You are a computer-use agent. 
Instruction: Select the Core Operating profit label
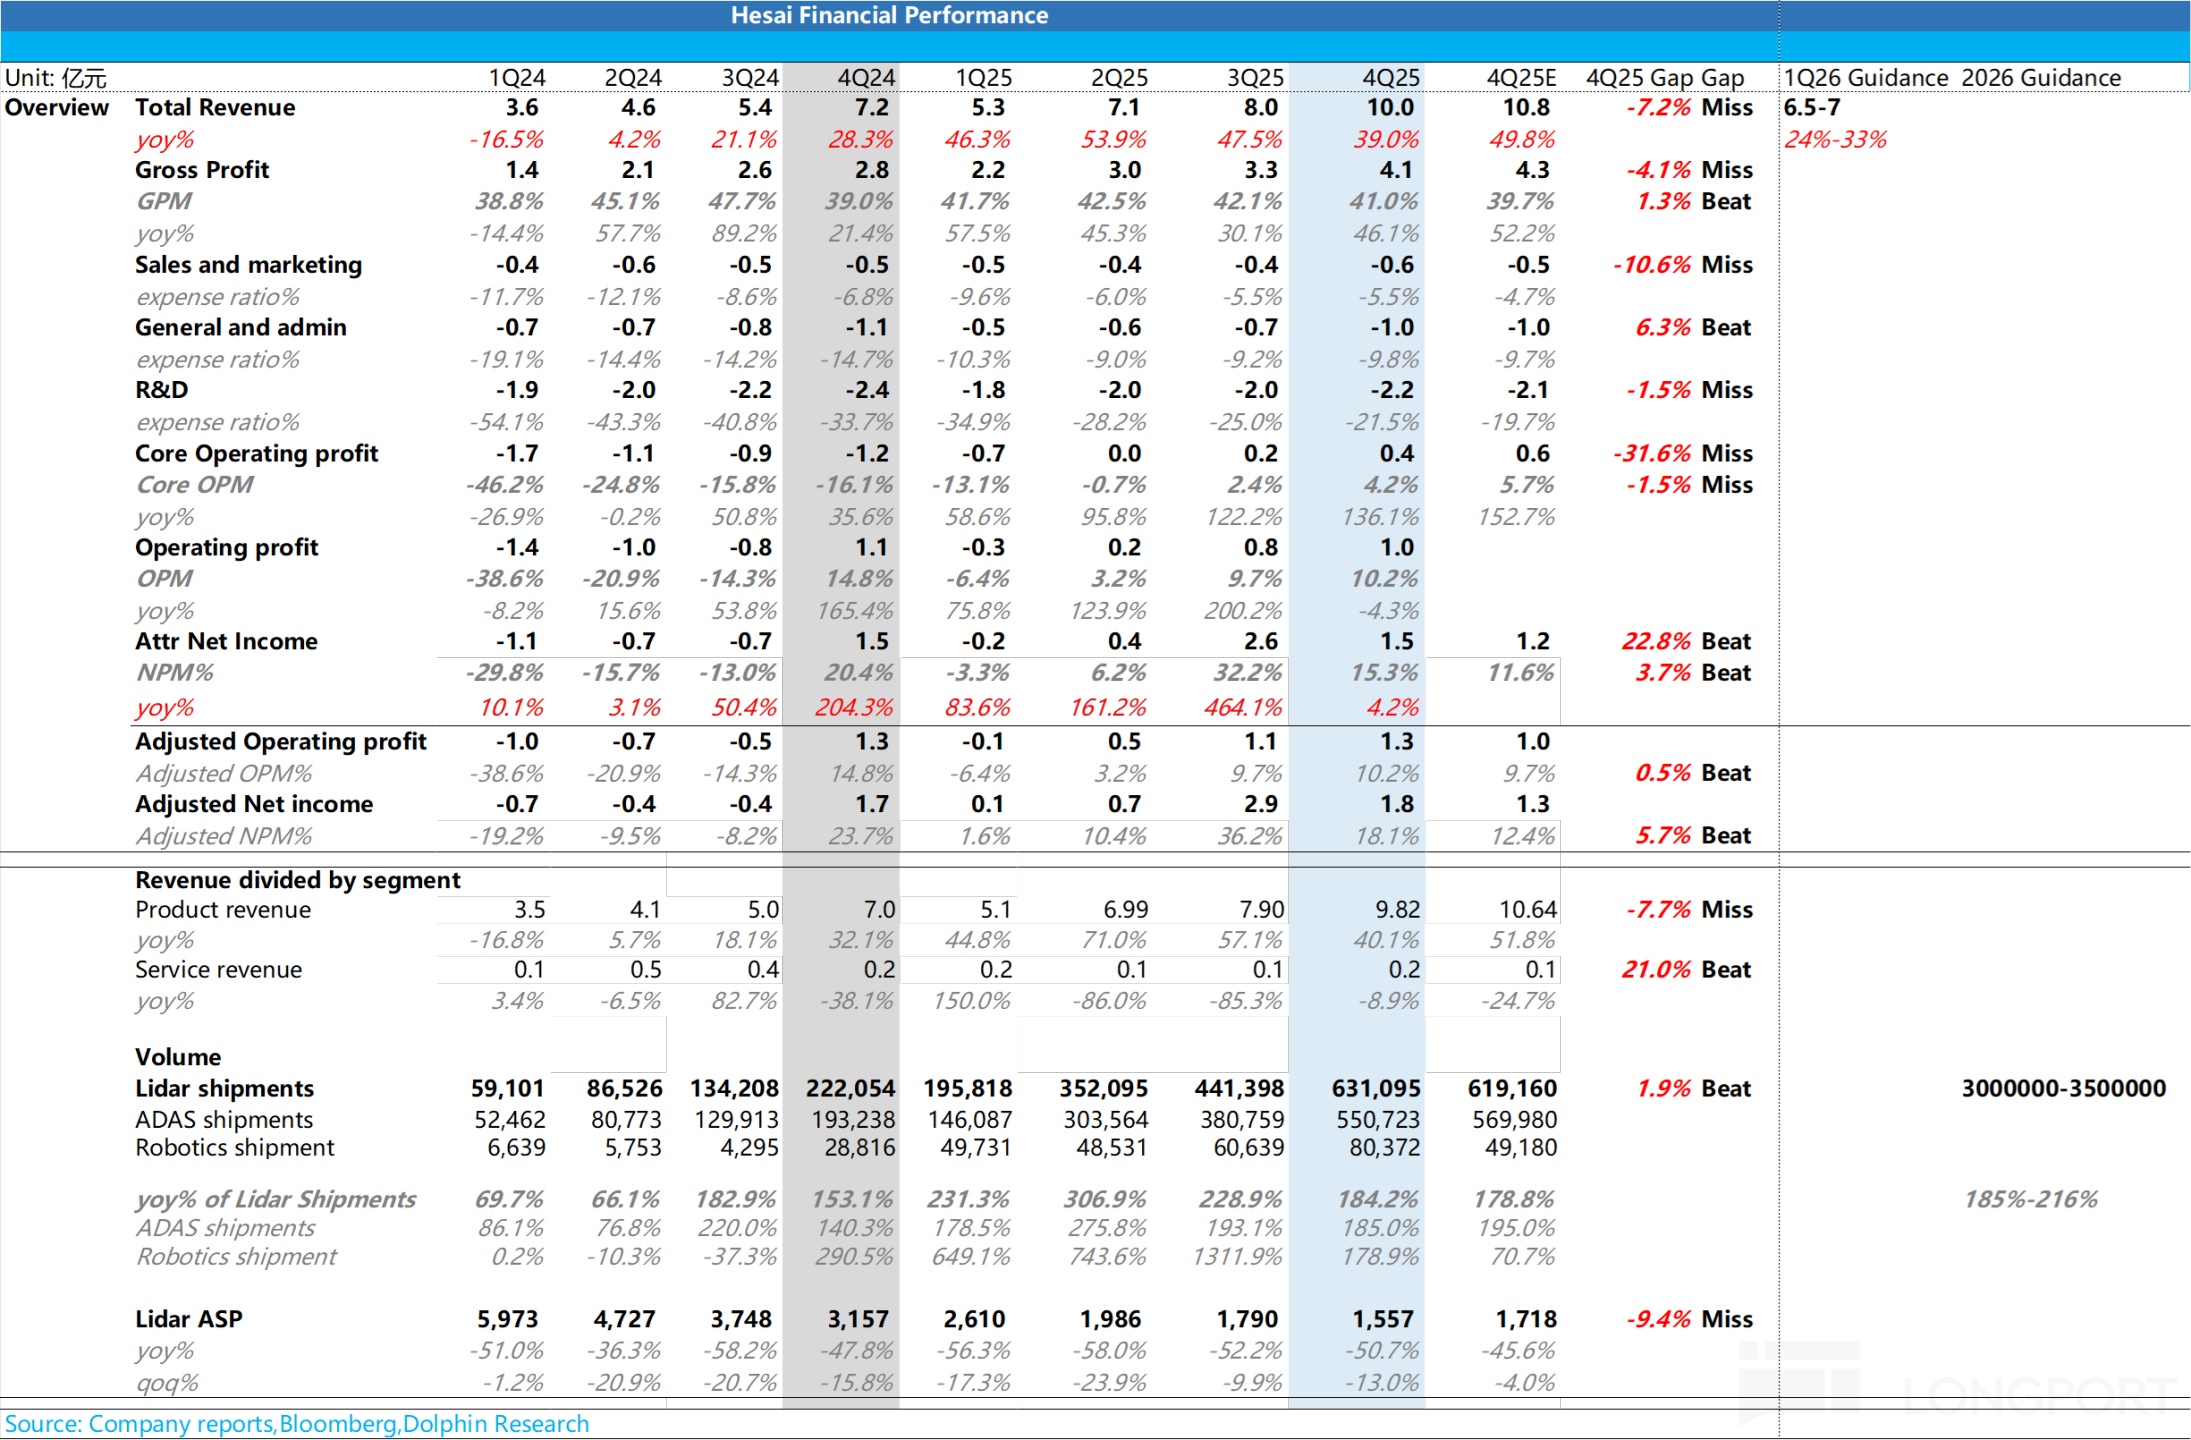pyautogui.click(x=256, y=453)
